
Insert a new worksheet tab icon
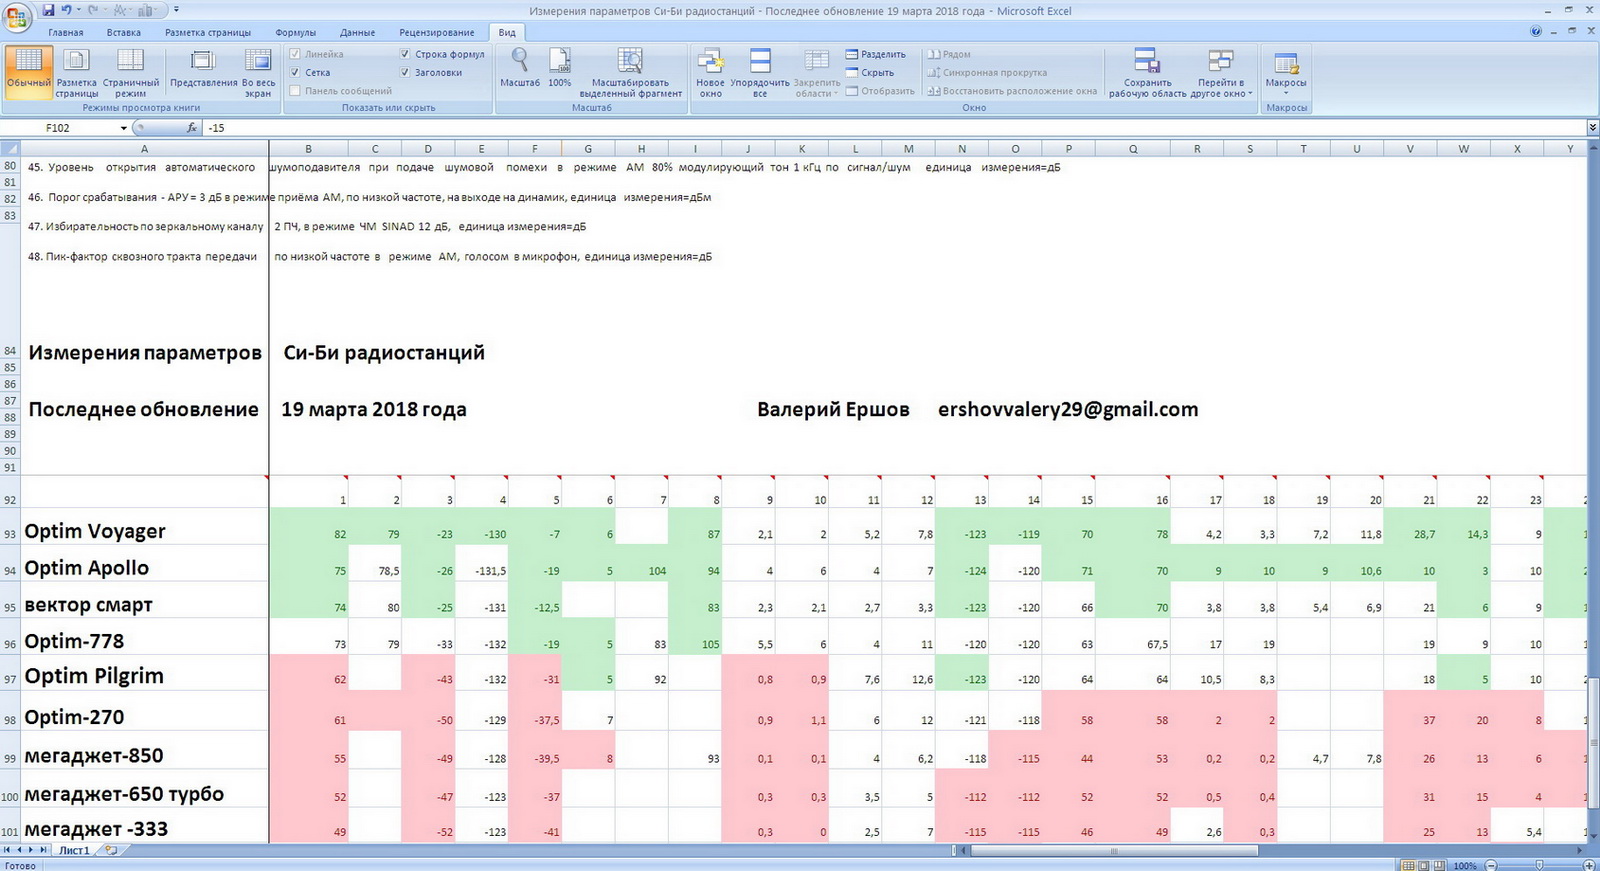coord(111,850)
